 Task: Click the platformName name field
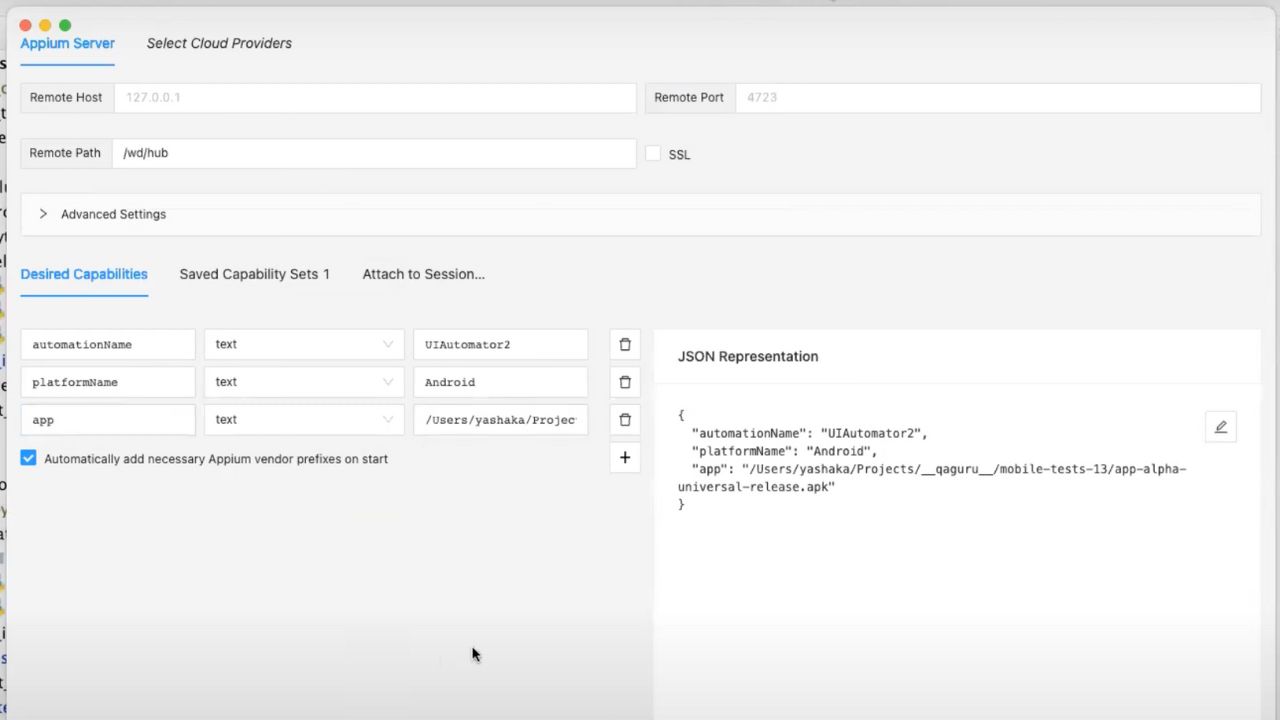coord(108,382)
